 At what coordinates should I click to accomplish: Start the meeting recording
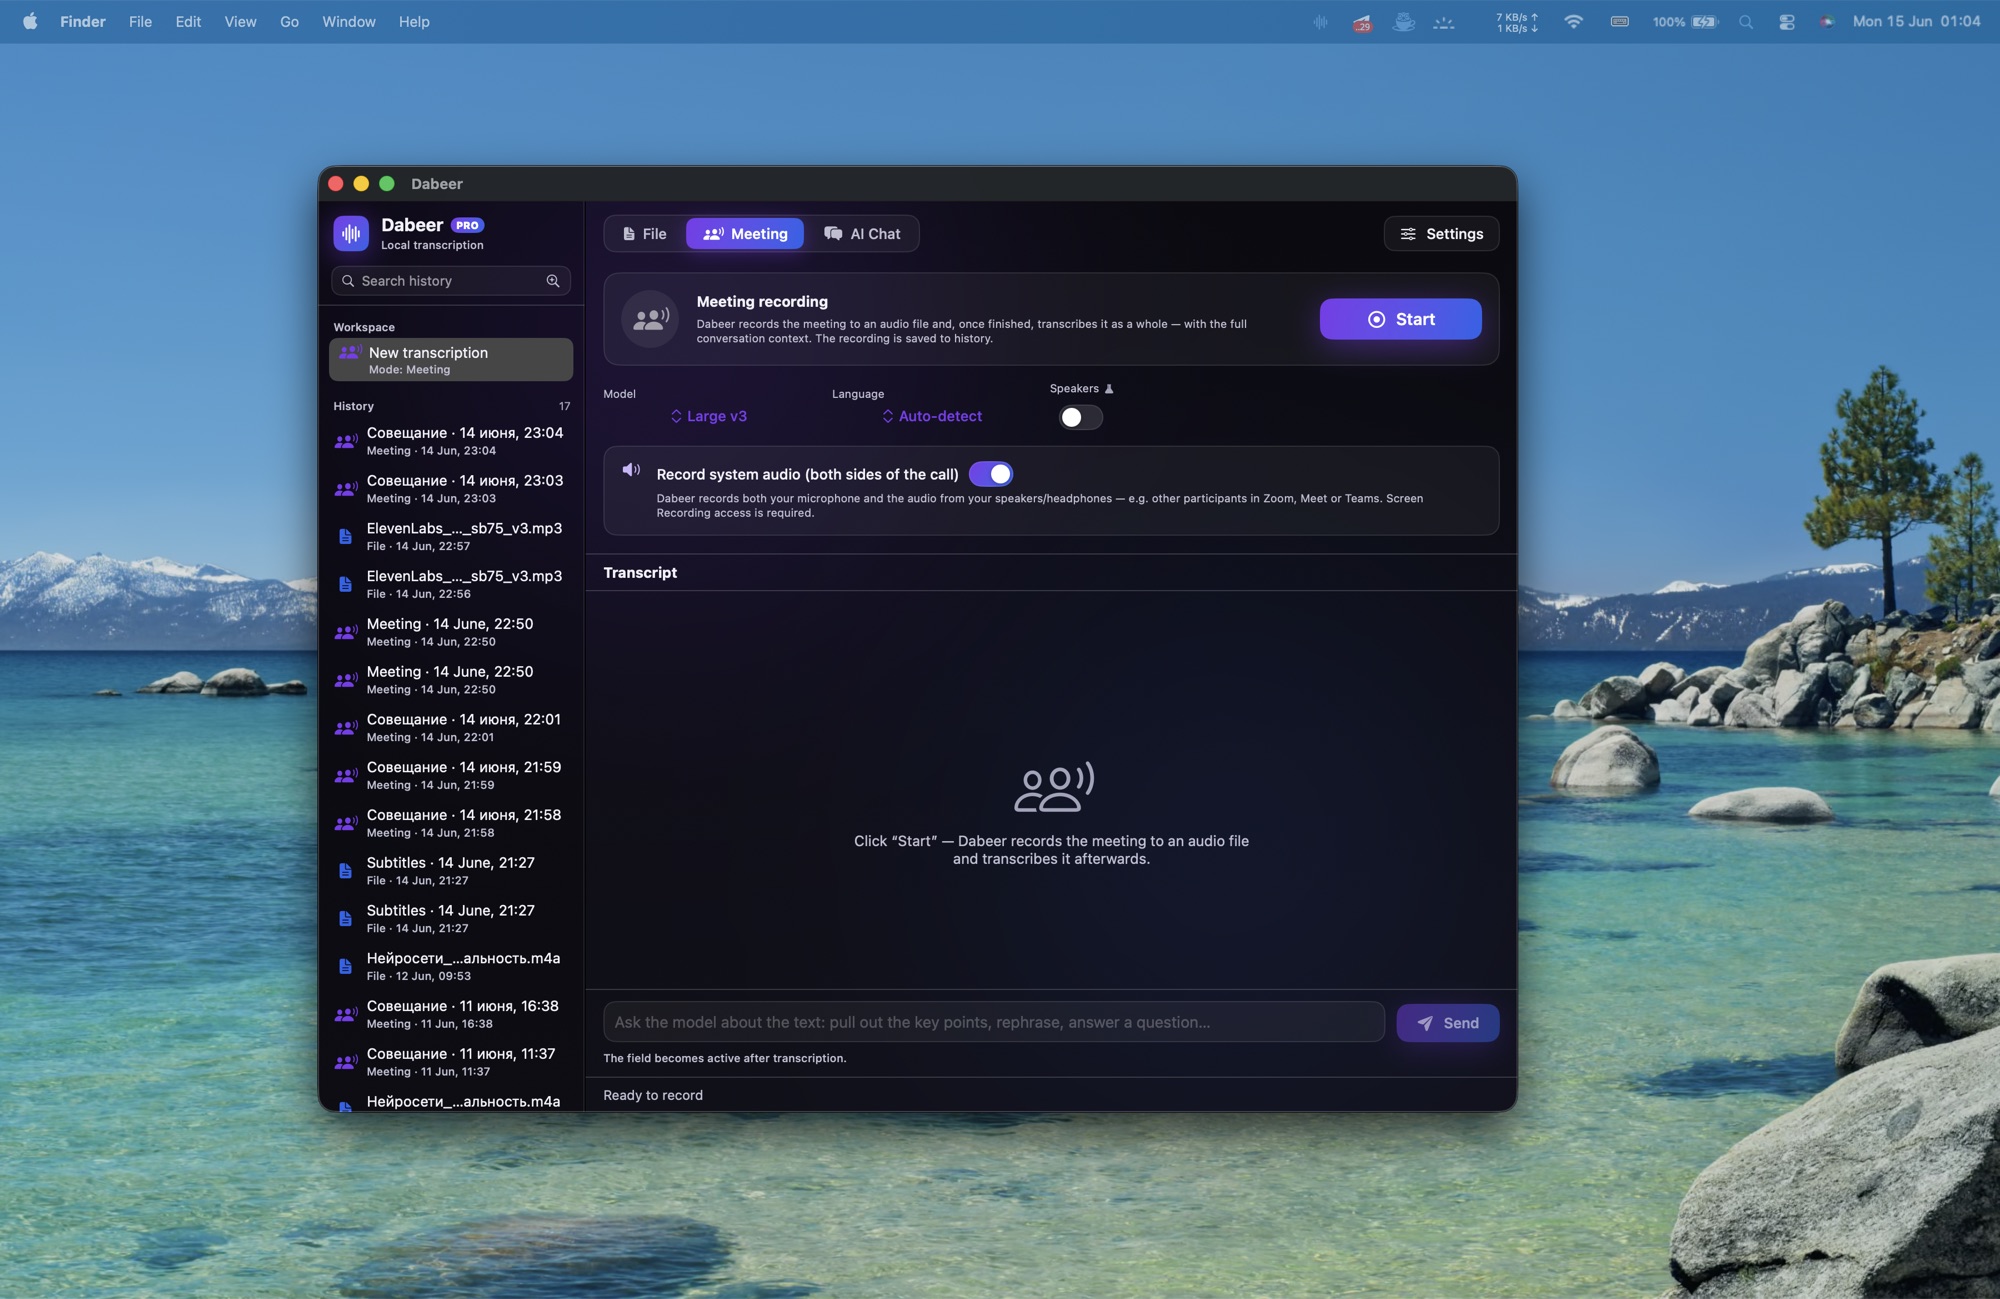click(x=1400, y=319)
